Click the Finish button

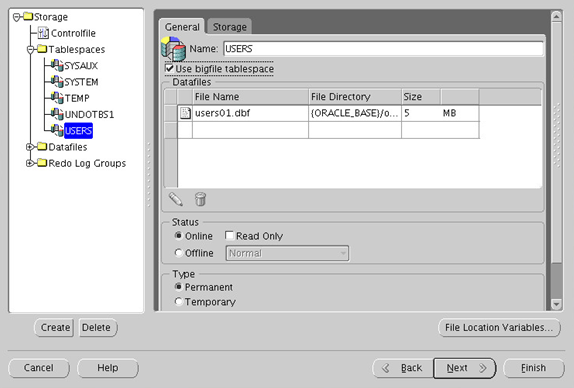534,368
